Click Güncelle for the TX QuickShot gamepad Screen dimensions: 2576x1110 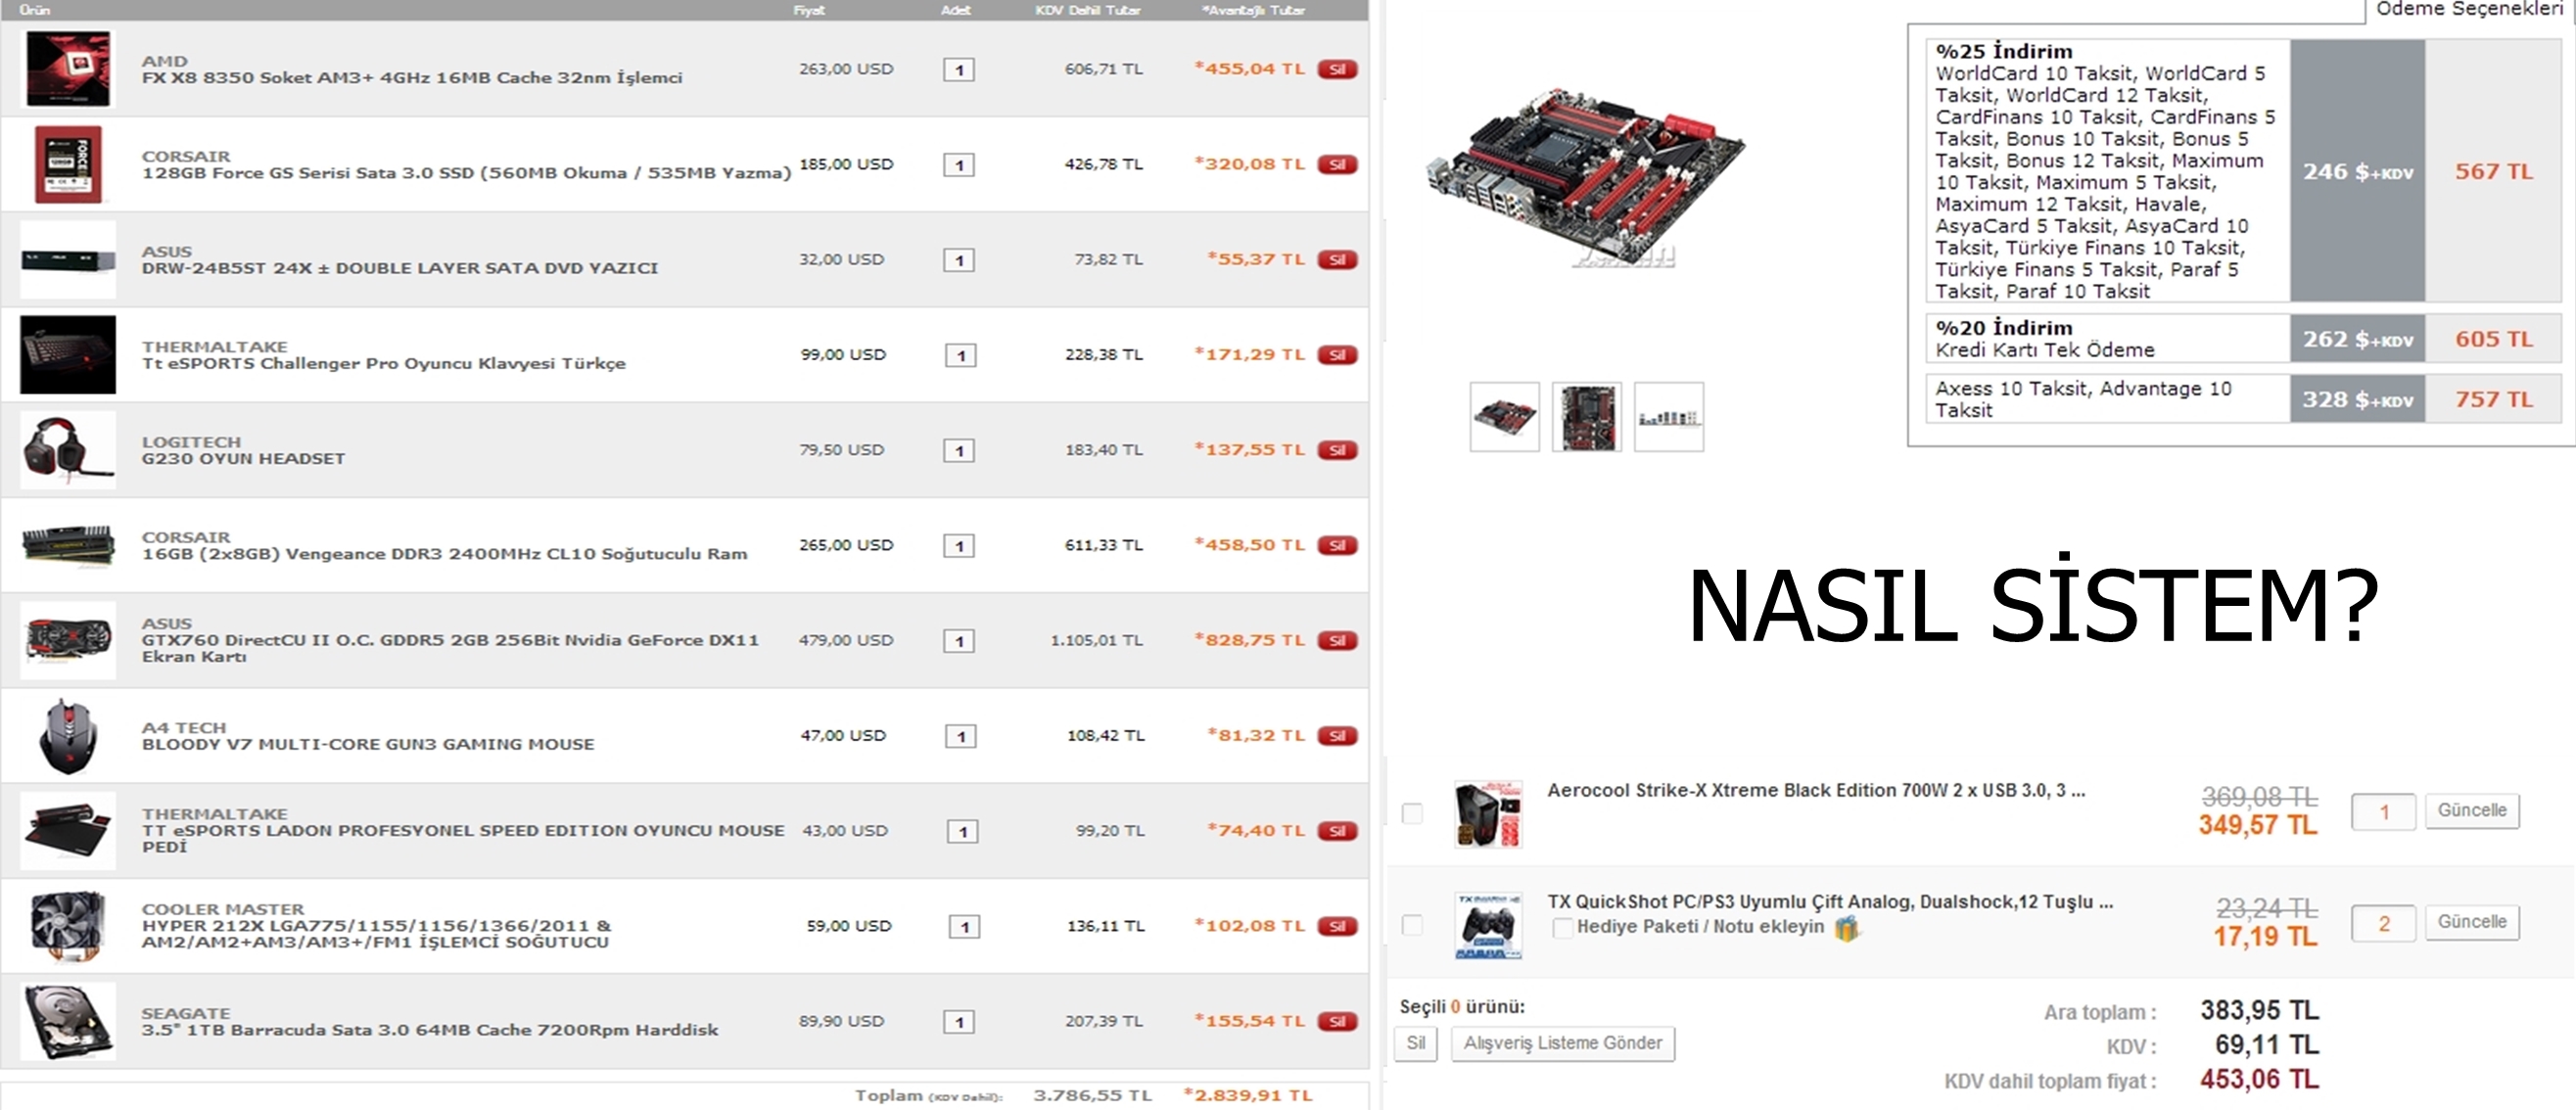pos(2472,923)
